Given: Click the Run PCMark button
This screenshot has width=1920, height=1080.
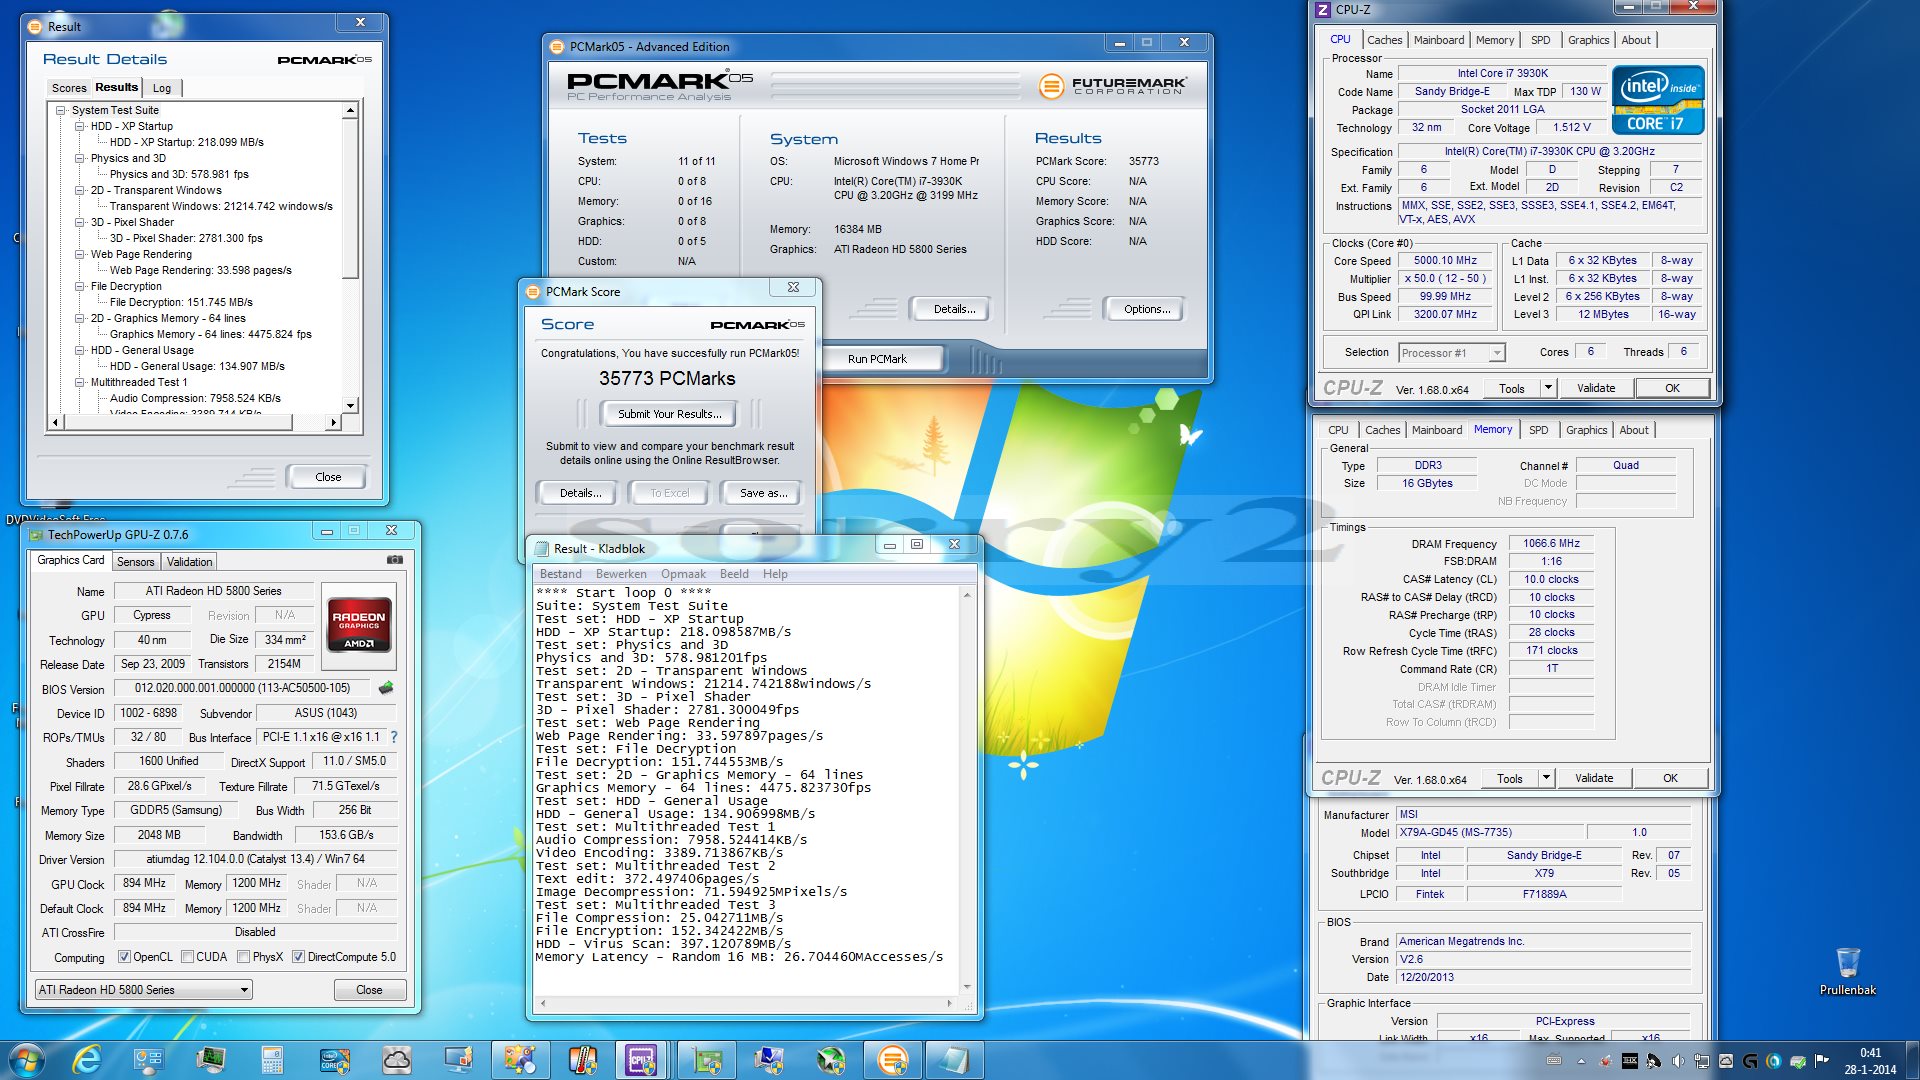Looking at the screenshot, I should [x=877, y=359].
